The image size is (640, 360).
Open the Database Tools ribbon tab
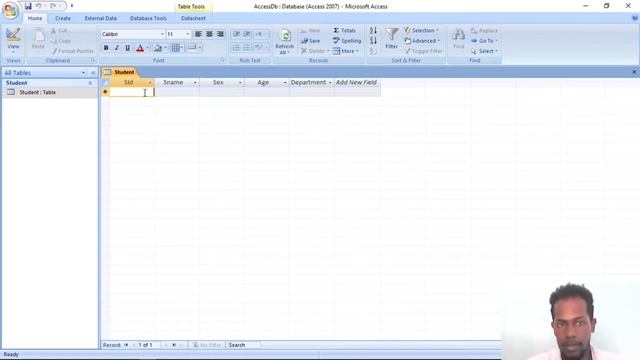pyautogui.click(x=148, y=18)
